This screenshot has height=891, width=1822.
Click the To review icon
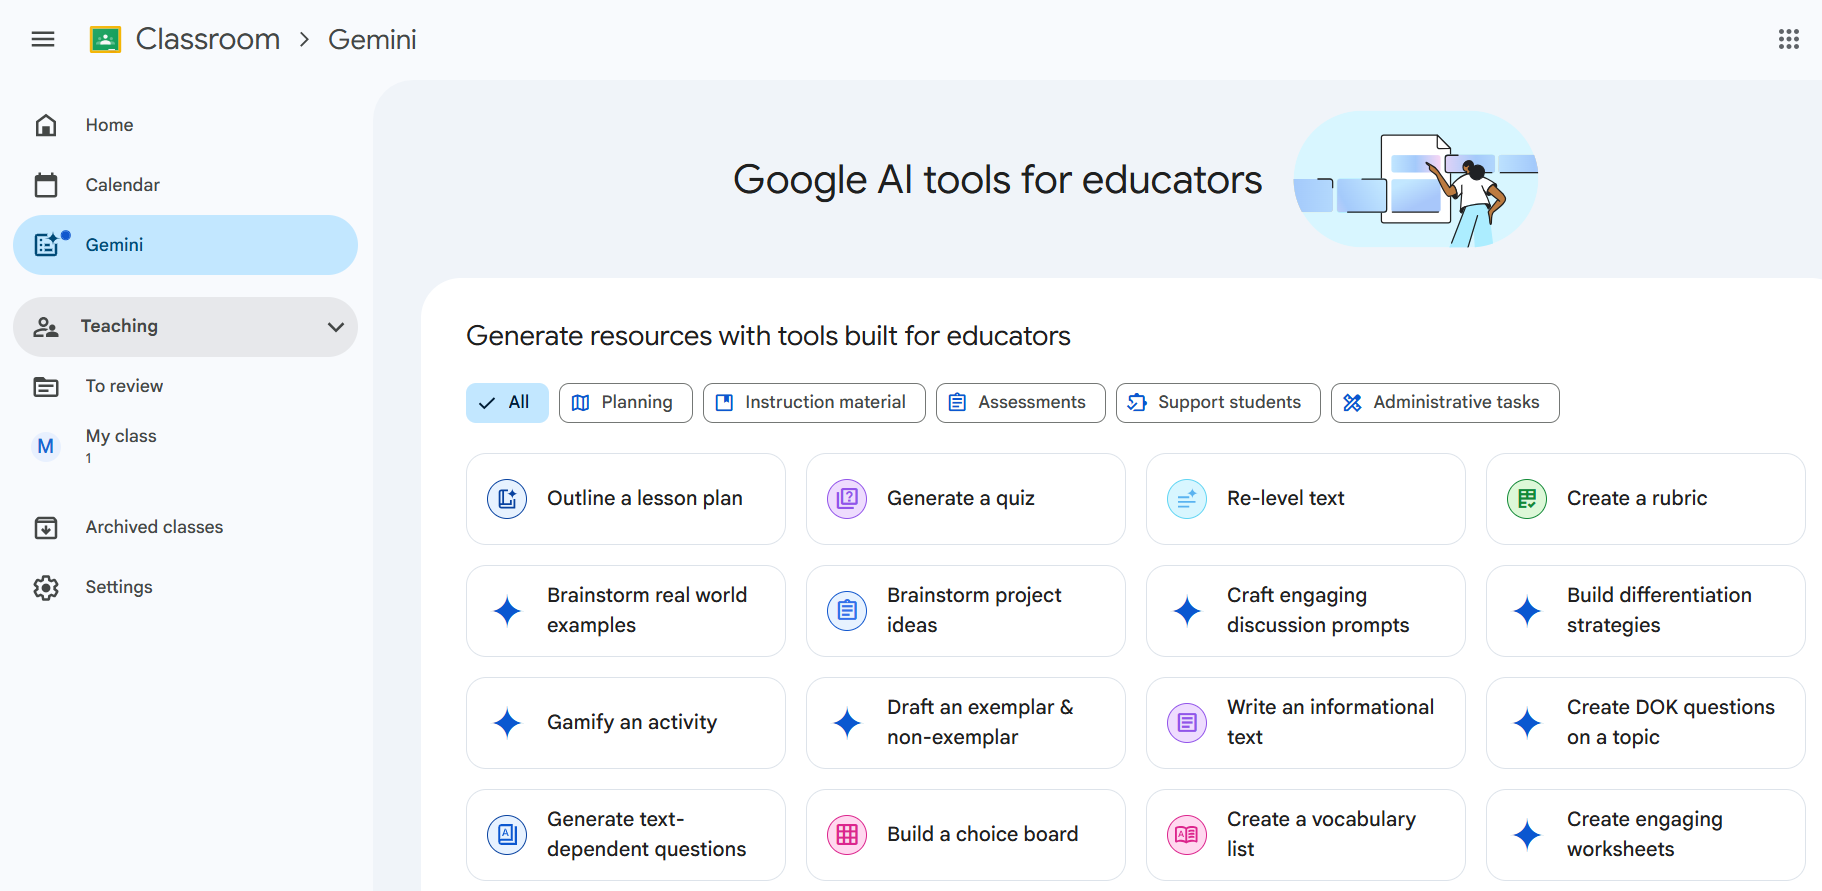(x=46, y=386)
